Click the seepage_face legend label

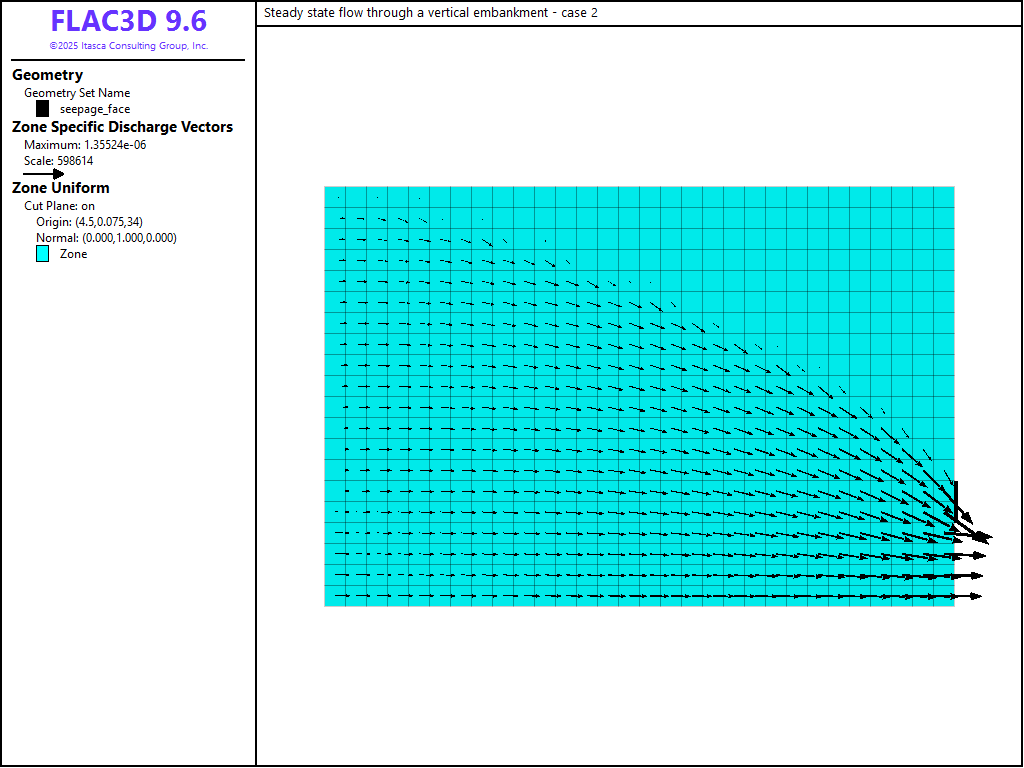(x=95, y=109)
